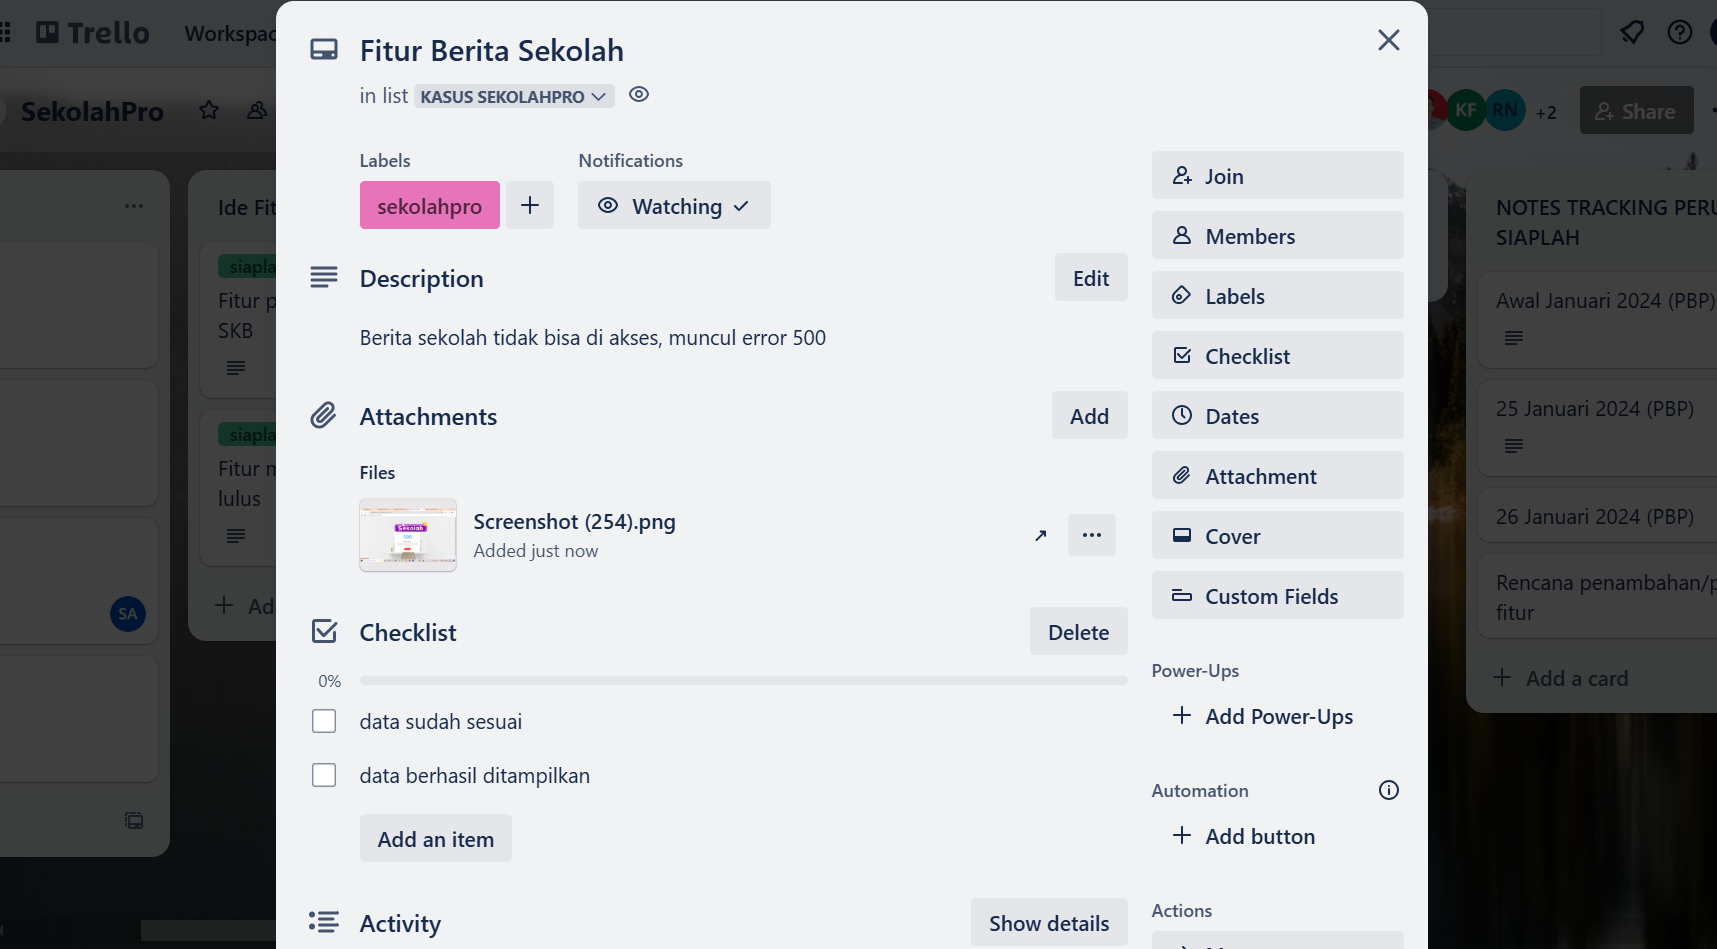
Task: Toggle the Watching notifications button
Action: pyautogui.click(x=674, y=206)
